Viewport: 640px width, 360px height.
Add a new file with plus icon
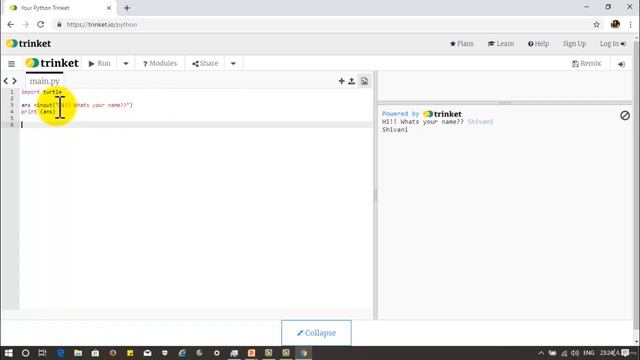[342, 81]
